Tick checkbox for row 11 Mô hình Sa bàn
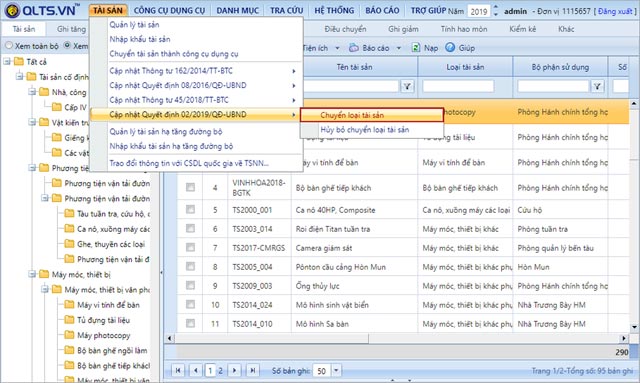640x383 pixels. click(190, 323)
